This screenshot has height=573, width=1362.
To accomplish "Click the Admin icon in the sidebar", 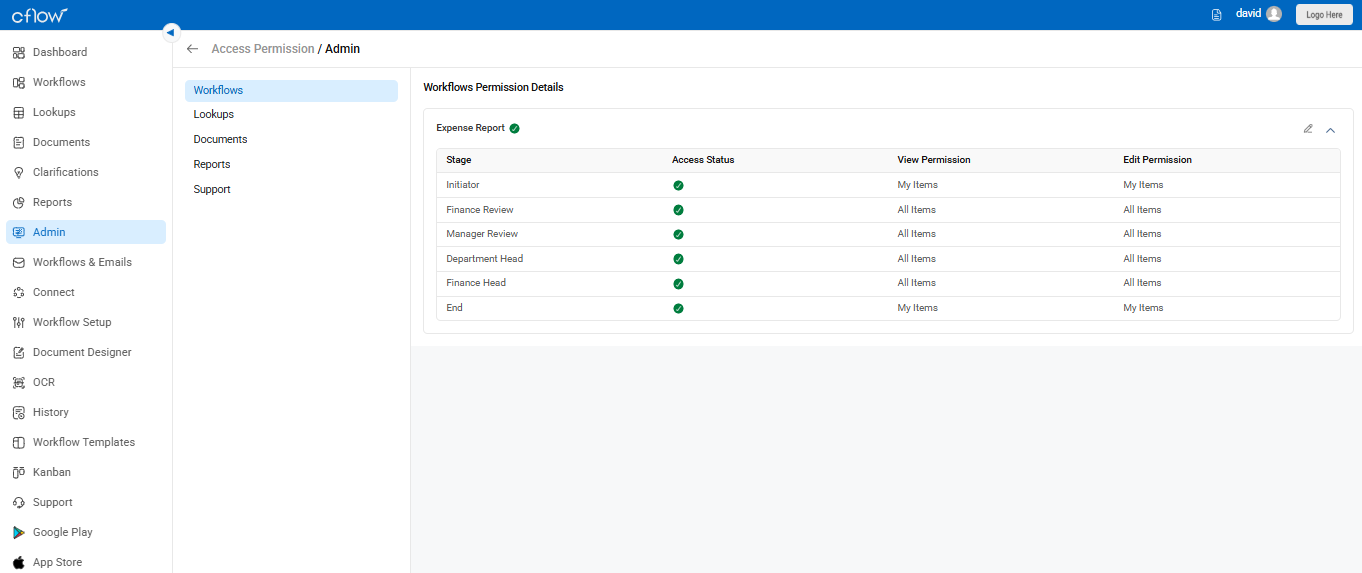I will 19,232.
